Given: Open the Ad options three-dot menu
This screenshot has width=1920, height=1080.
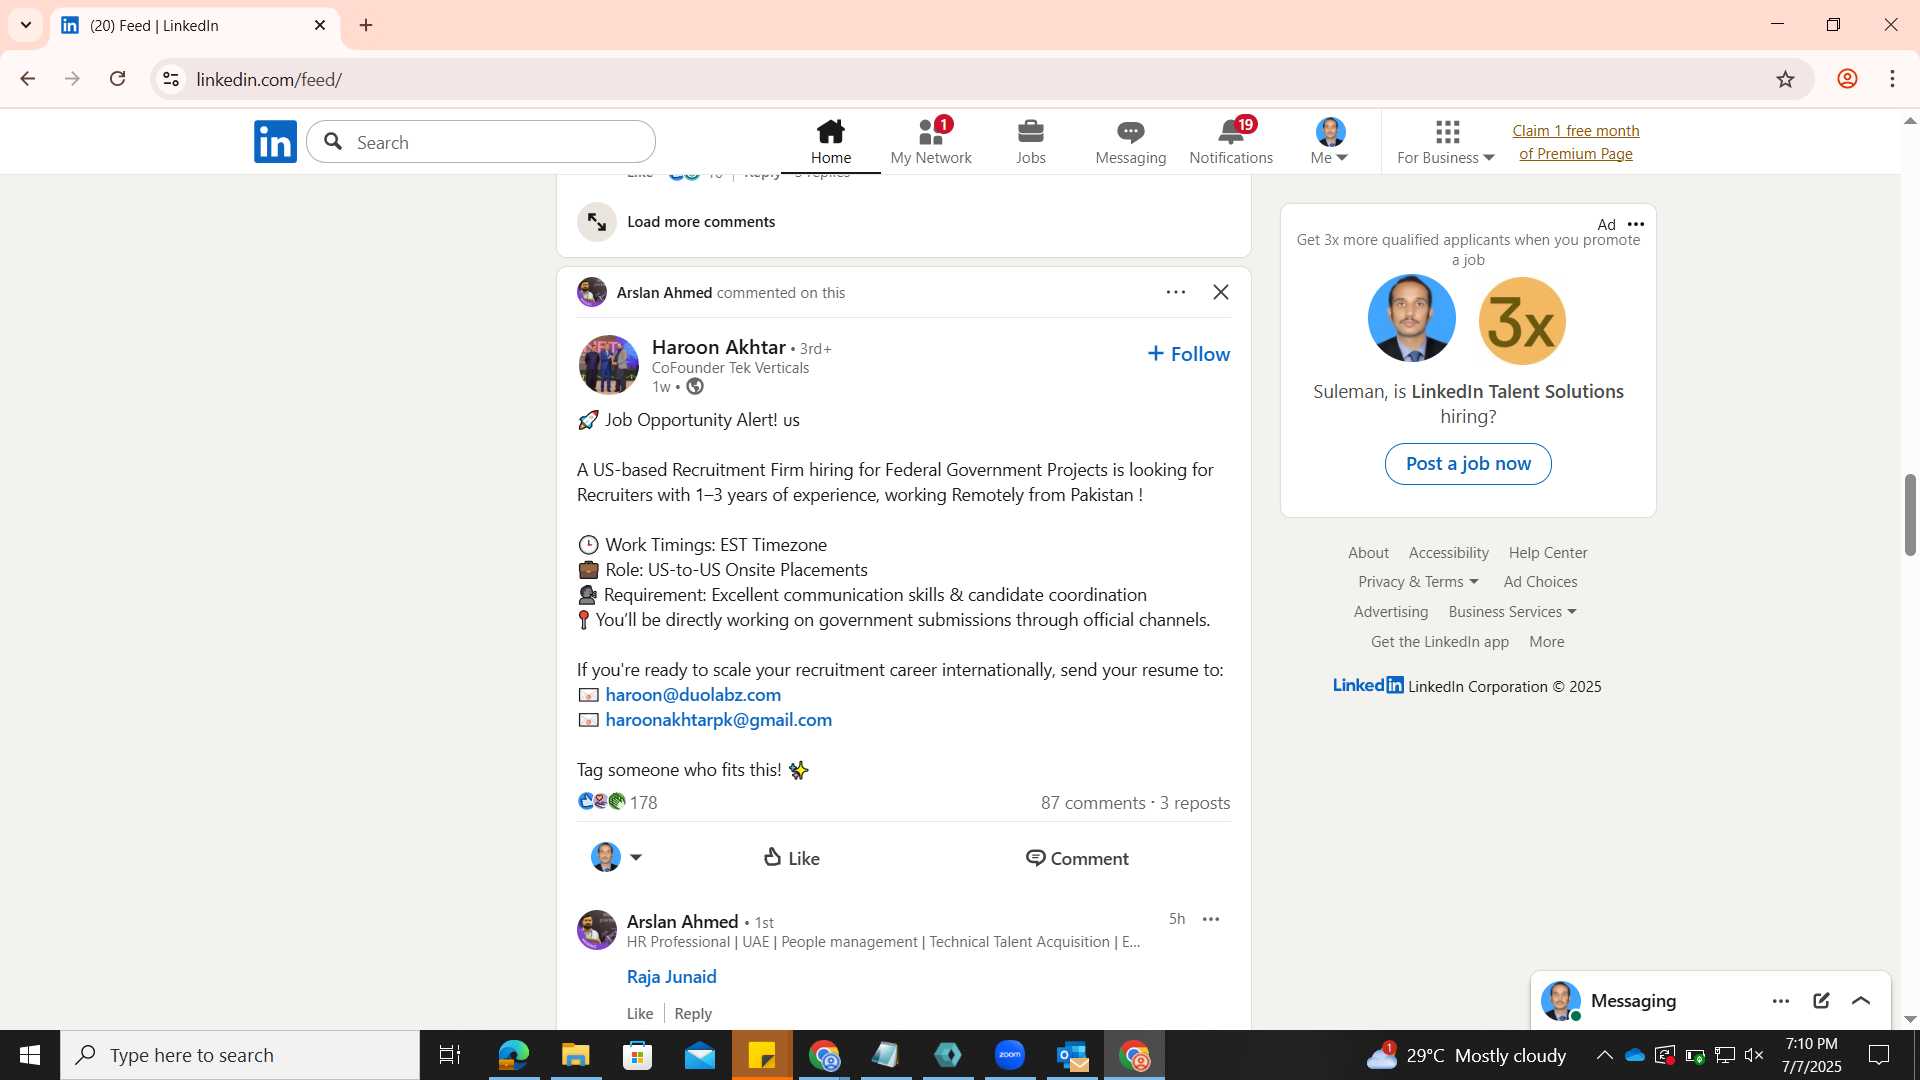Looking at the screenshot, I should [x=1636, y=224].
